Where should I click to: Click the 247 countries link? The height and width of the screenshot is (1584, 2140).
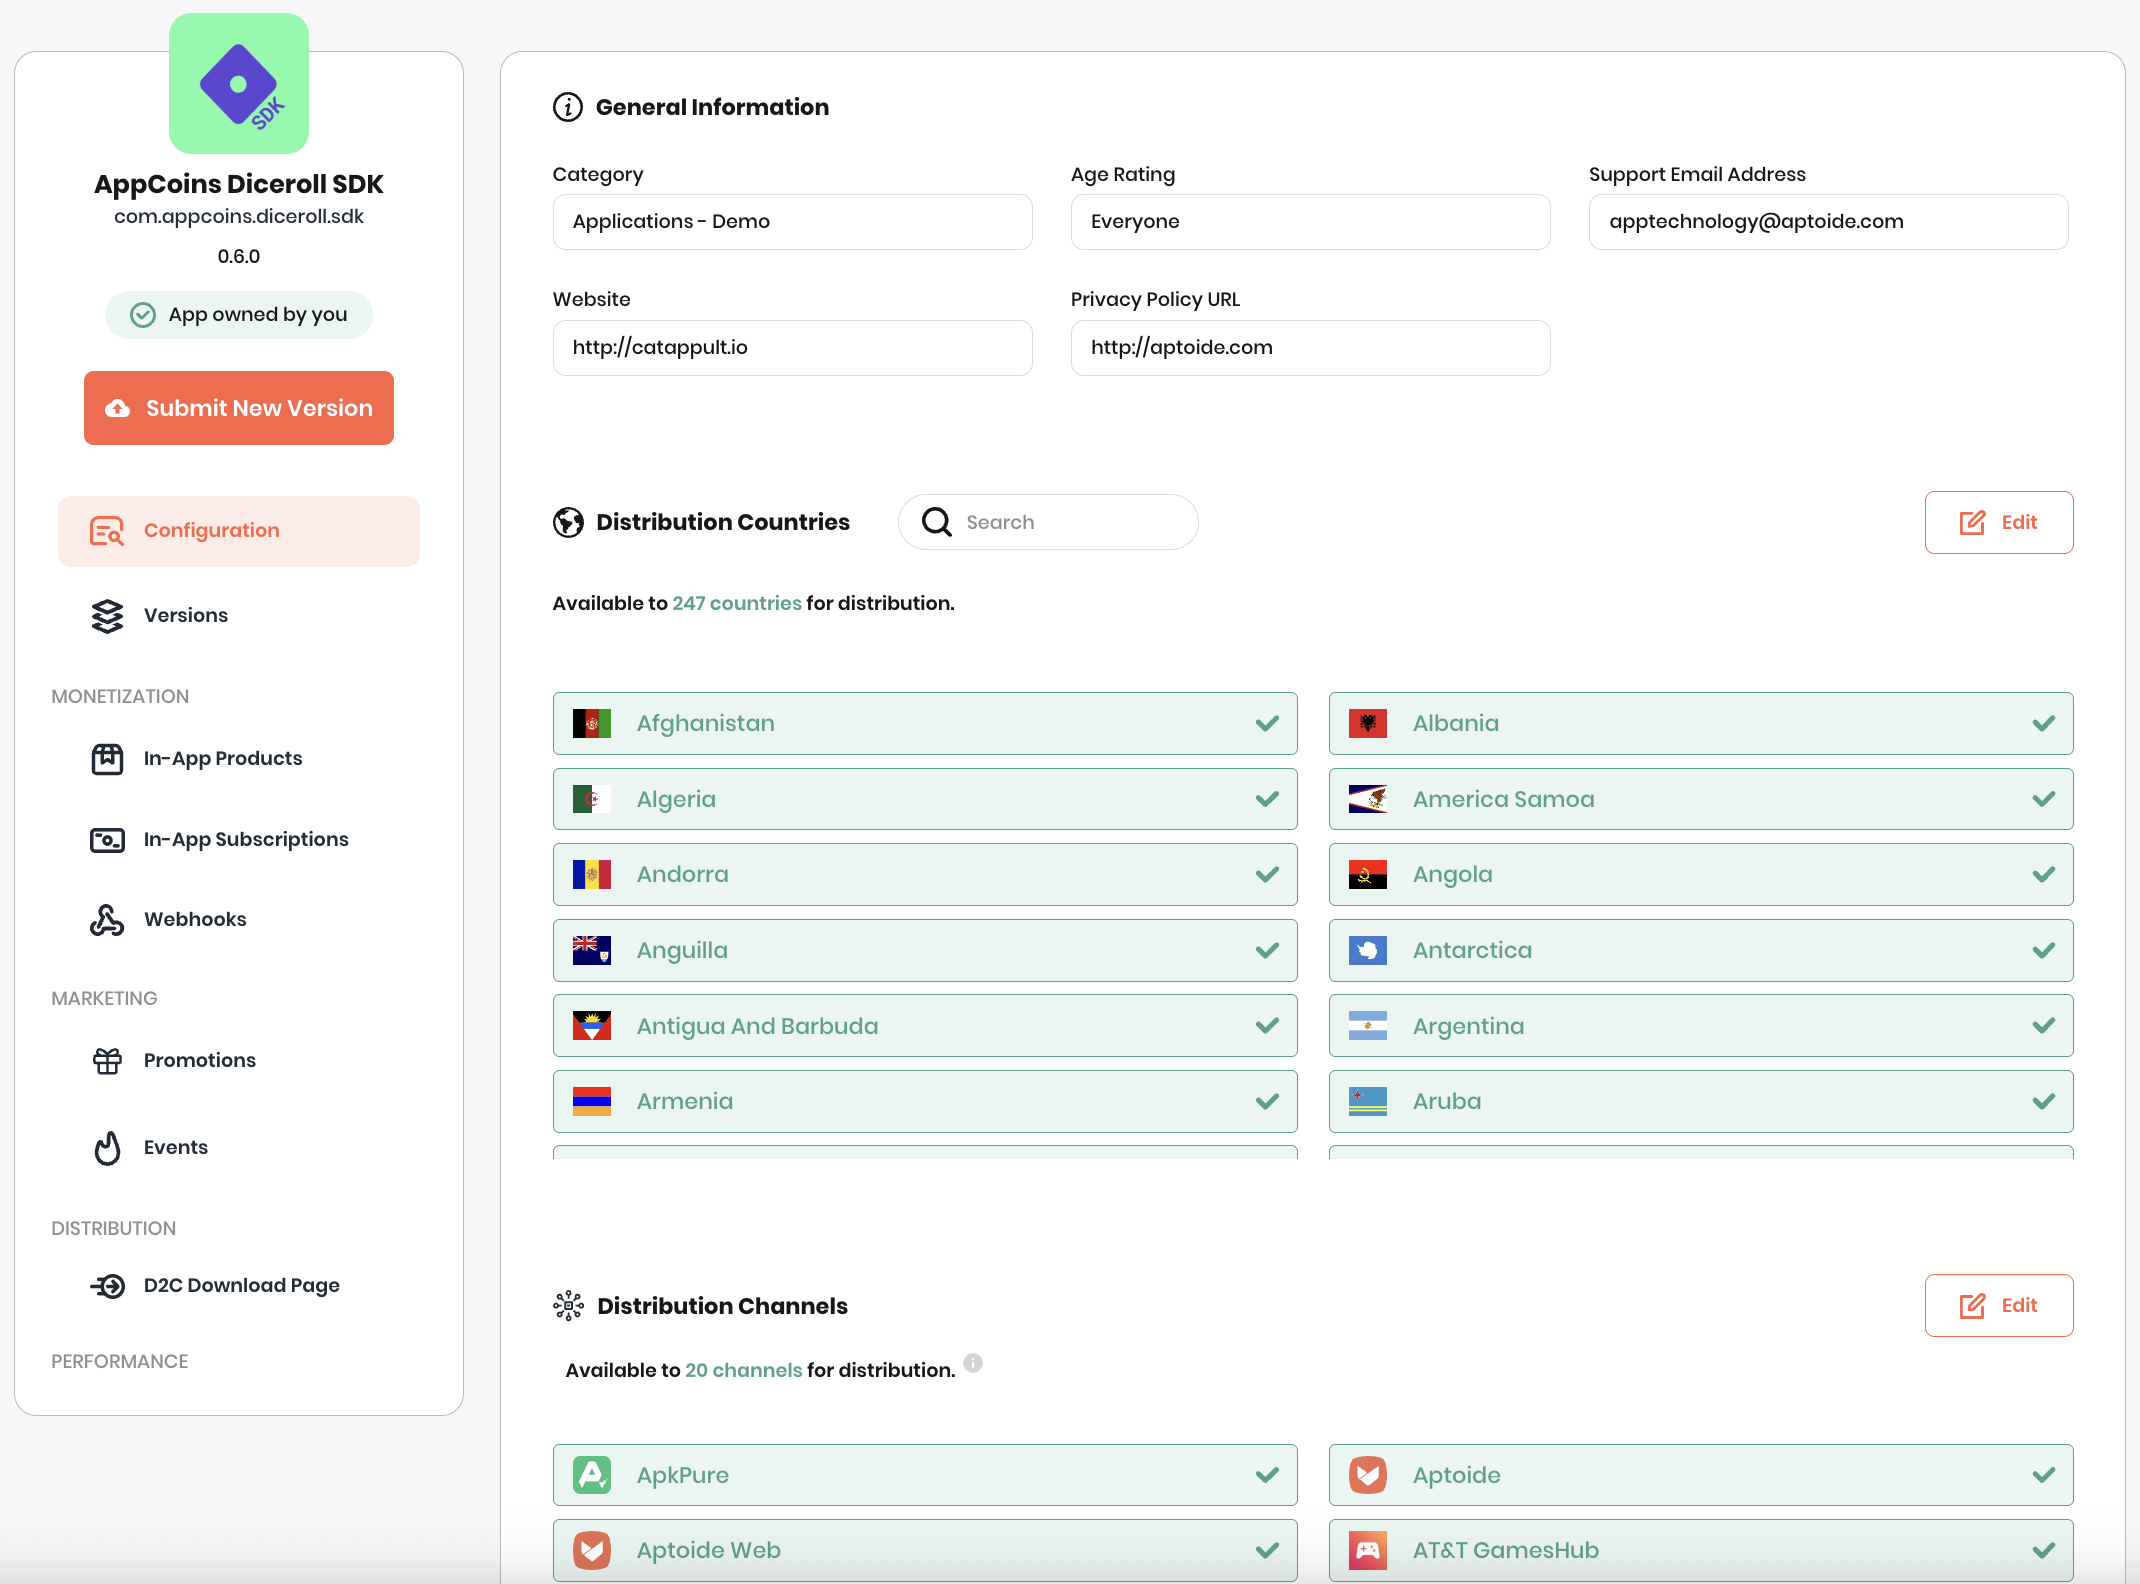point(737,604)
